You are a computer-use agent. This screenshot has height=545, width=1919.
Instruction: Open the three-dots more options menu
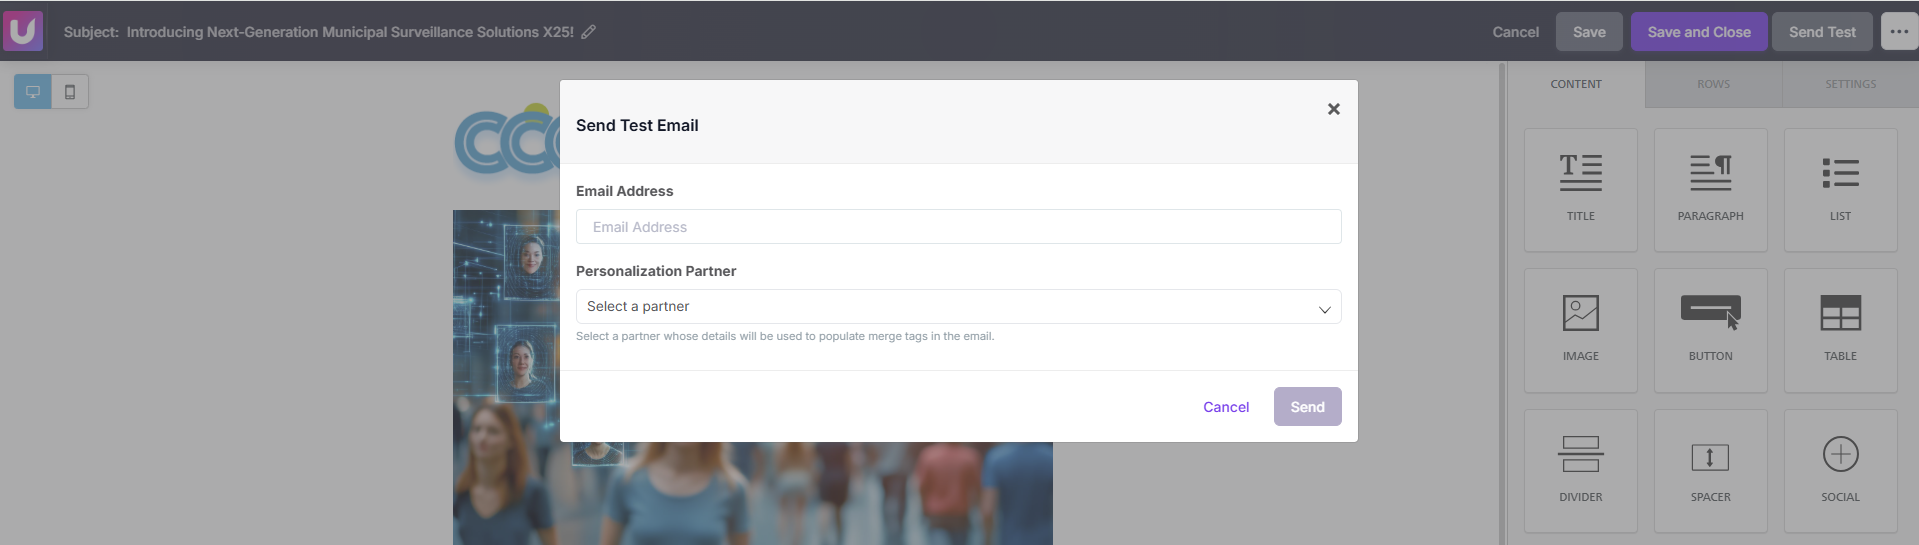[1899, 32]
